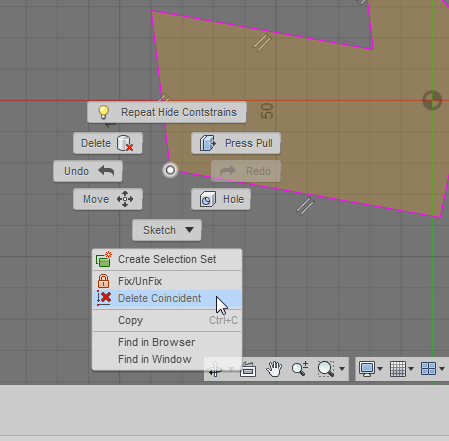
Task: Click the Viewports layout icon
Action: (x=429, y=369)
